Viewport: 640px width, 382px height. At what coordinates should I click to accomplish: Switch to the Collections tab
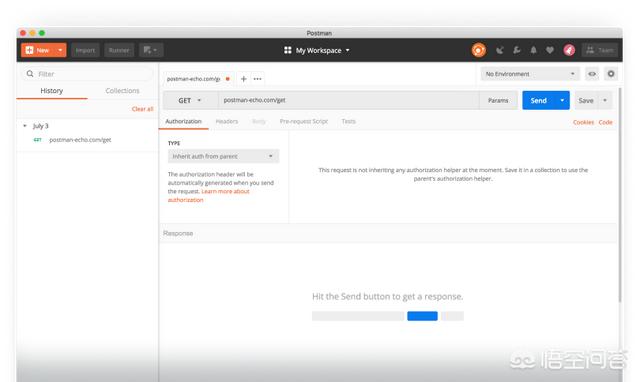pyautogui.click(x=122, y=91)
